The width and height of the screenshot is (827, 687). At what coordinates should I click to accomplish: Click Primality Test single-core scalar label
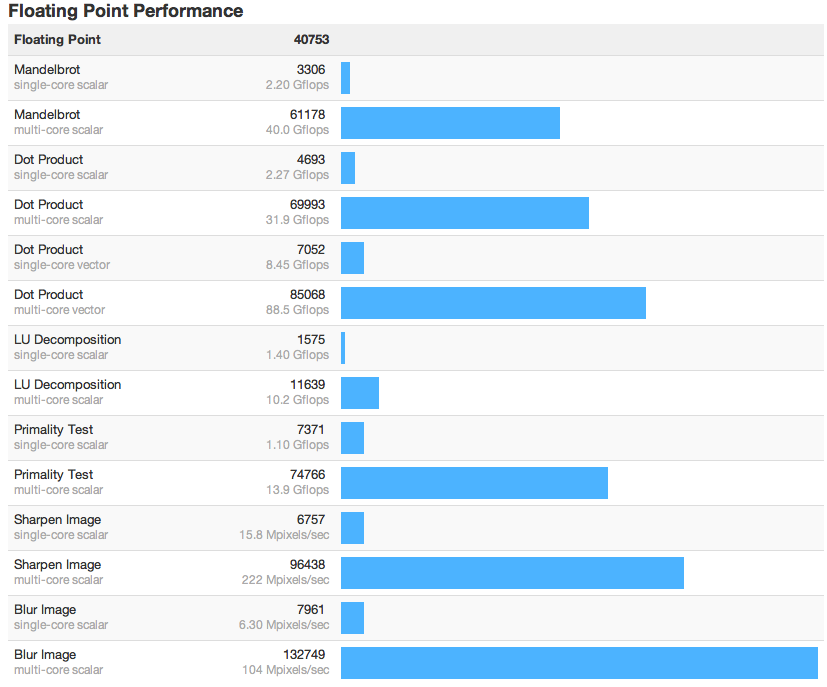pyautogui.click(x=54, y=430)
